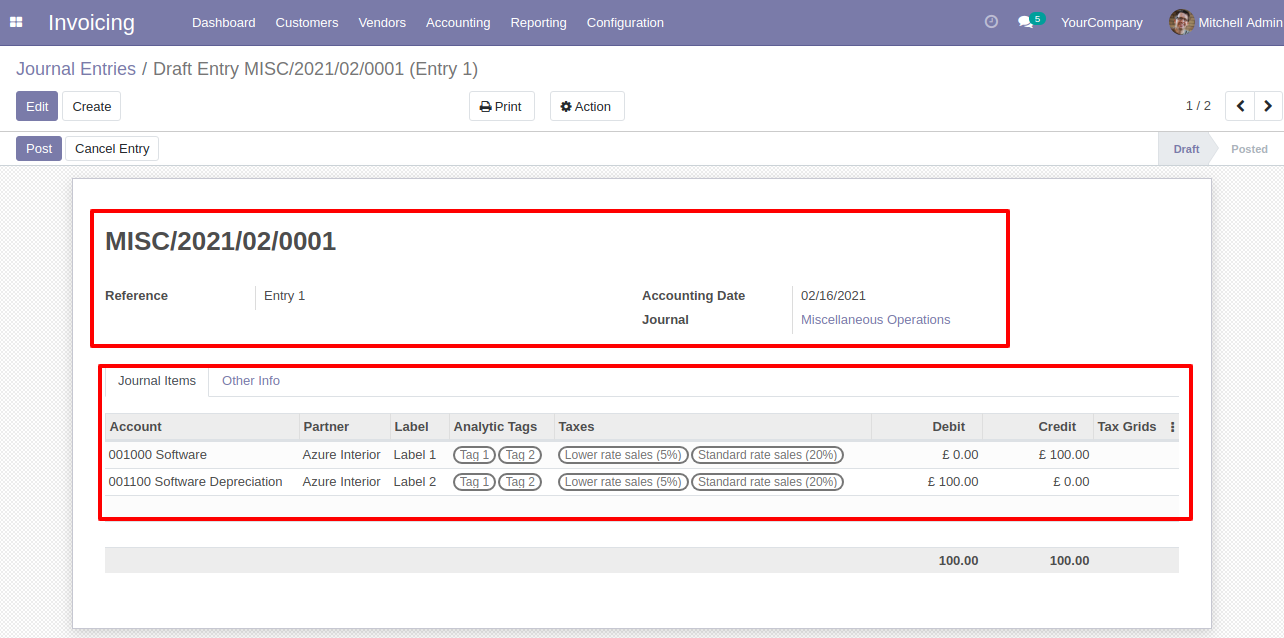Print the journal entry
Image resolution: width=1284 pixels, height=638 pixels.
[x=501, y=106]
